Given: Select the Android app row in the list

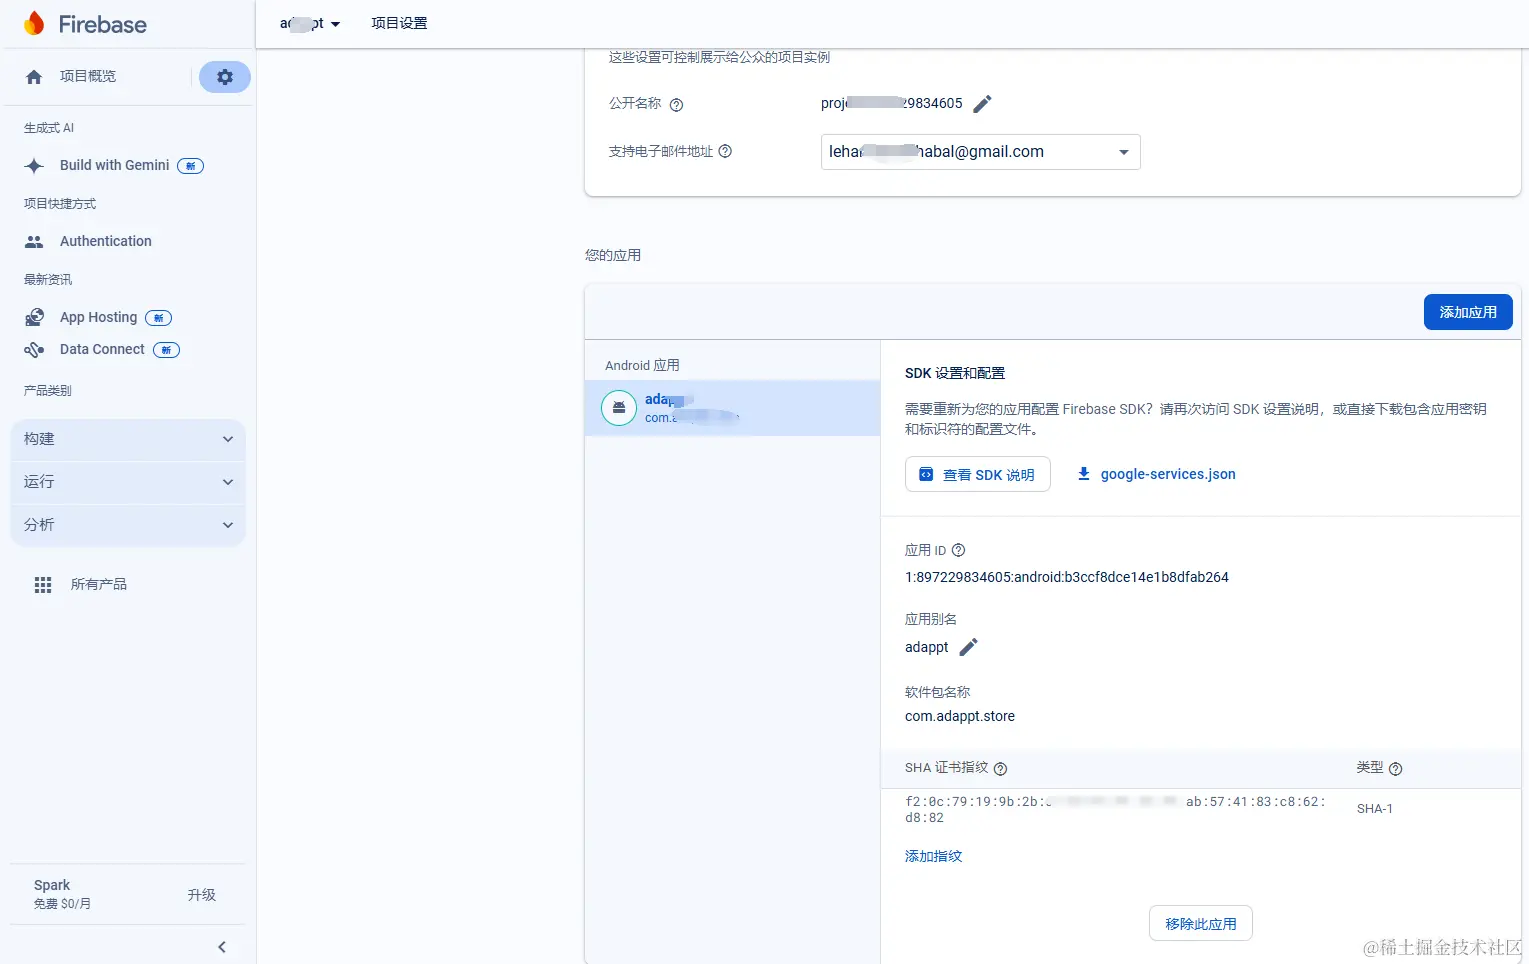Looking at the screenshot, I should (x=732, y=408).
